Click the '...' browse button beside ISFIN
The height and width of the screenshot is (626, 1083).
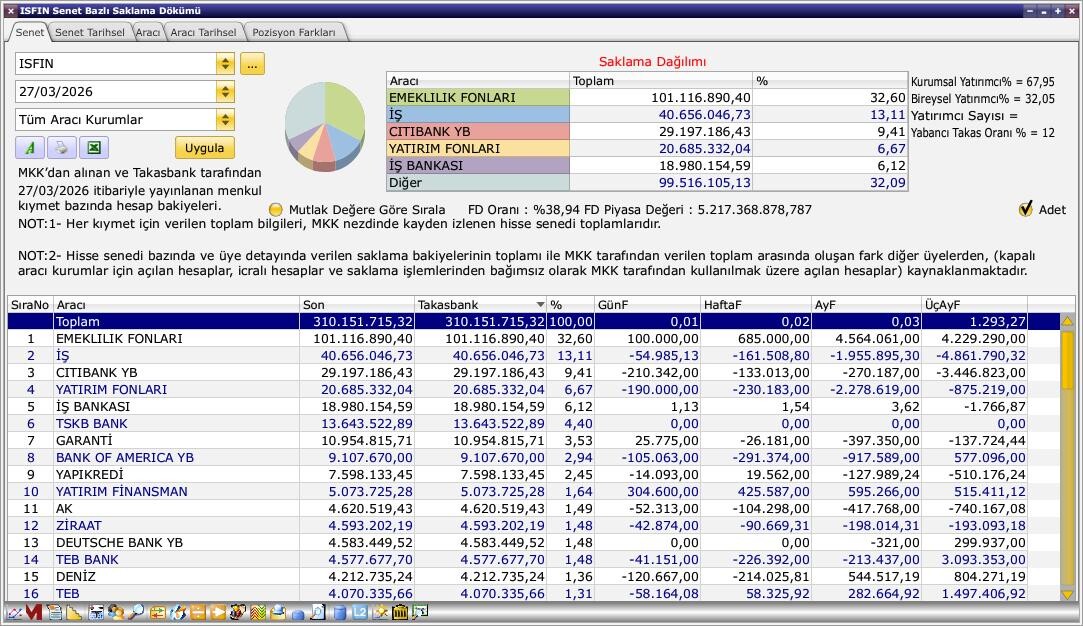click(252, 64)
